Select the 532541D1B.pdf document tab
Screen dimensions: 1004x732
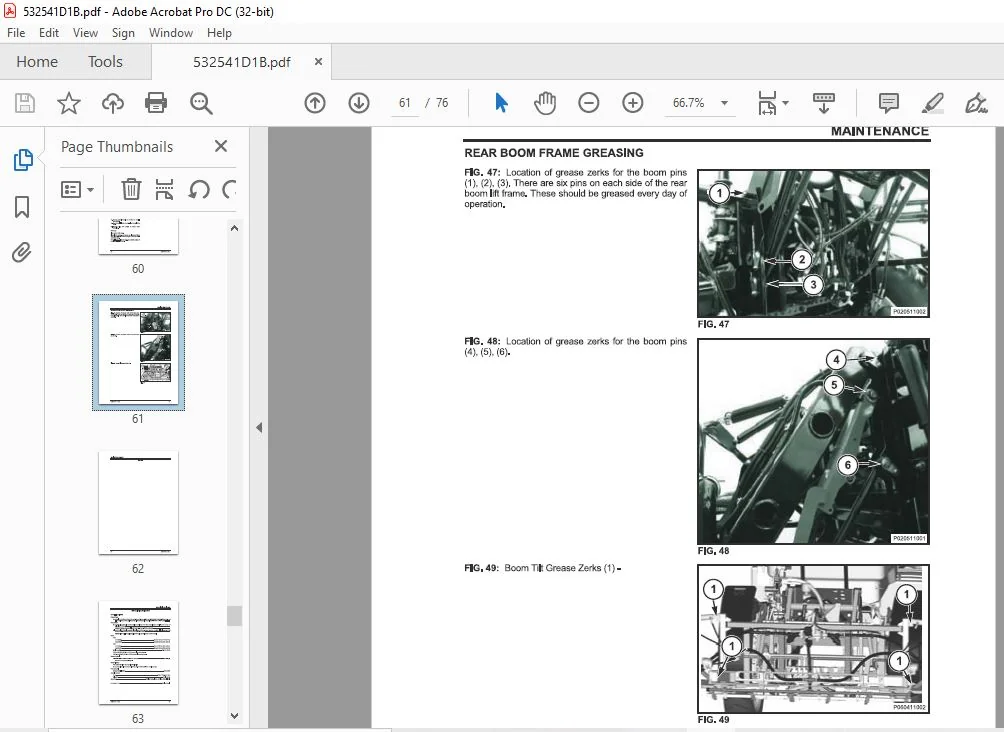241,62
